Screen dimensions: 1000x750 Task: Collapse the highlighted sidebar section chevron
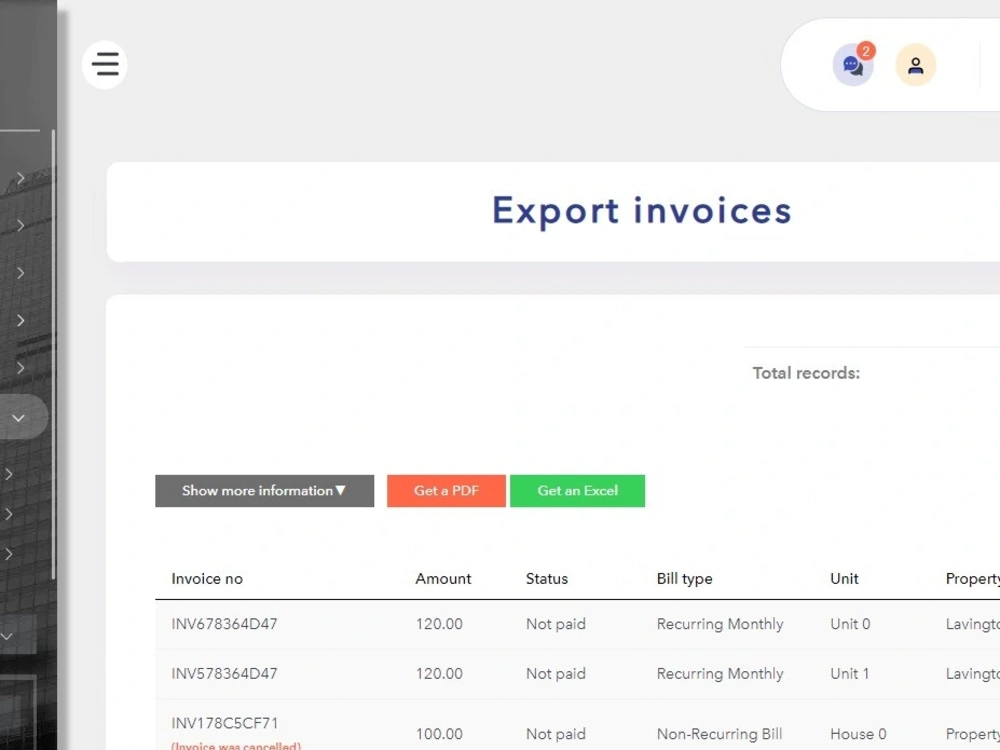[18, 418]
